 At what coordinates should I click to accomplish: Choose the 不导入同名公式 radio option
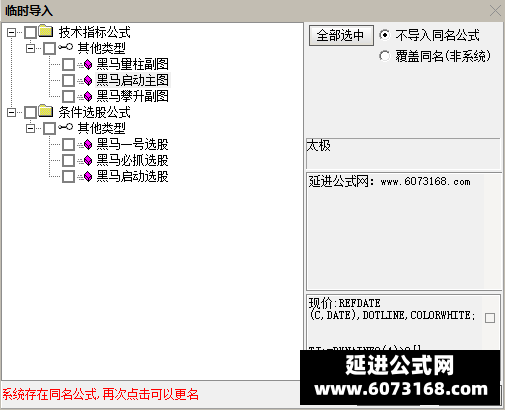[384, 35]
